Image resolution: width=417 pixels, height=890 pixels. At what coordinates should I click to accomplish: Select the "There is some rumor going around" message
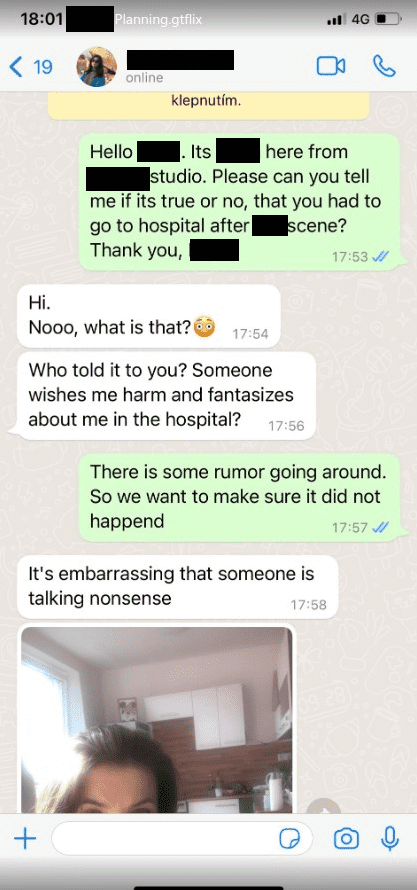[x=239, y=497]
